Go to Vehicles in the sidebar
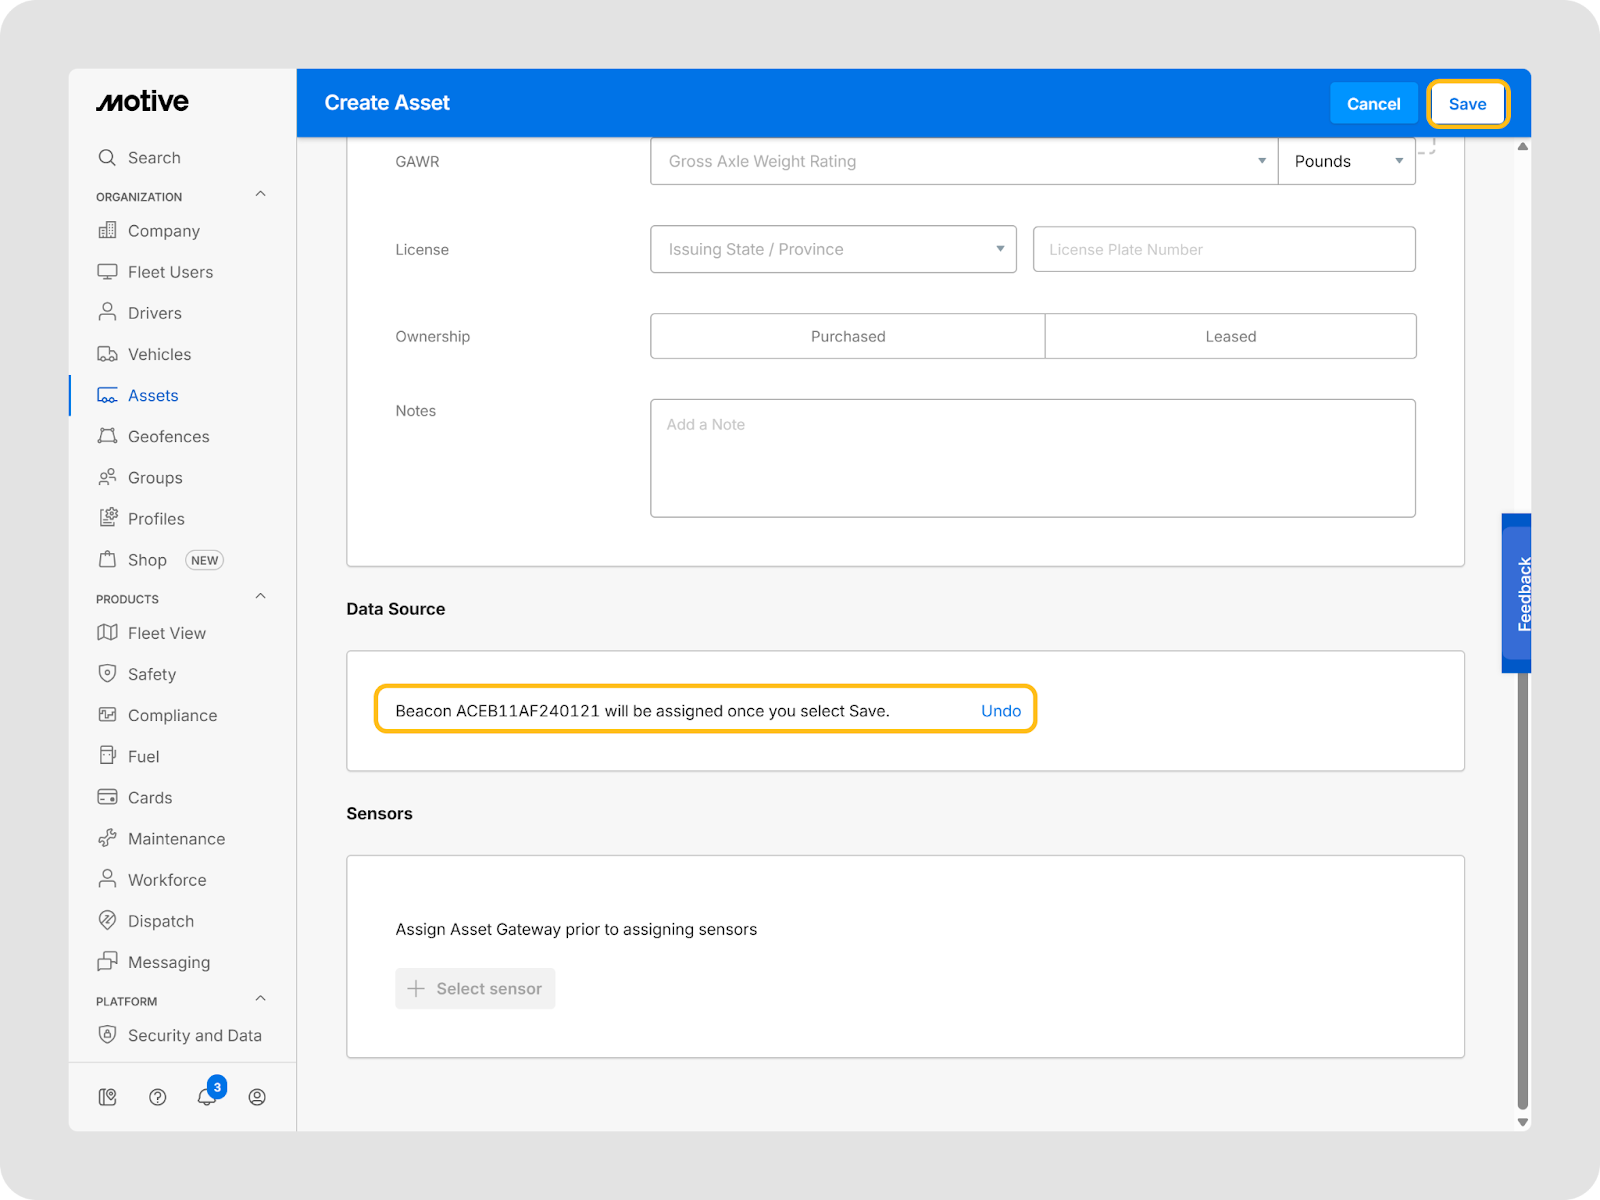The height and width of the screenshot is (1200, 1600). click(159, 354)
